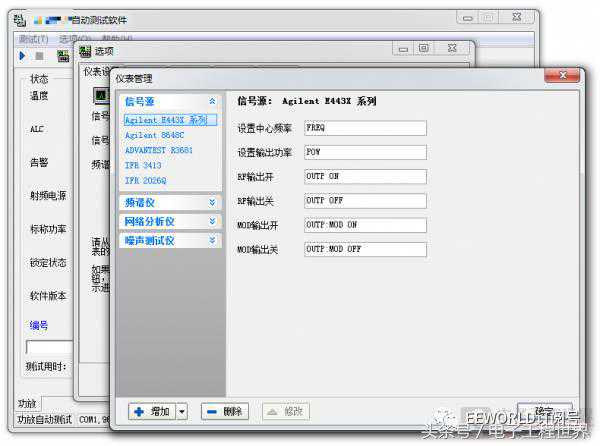Click the OUTP ON command field
The height and width of the screenshot is (446, 600).
365,176
